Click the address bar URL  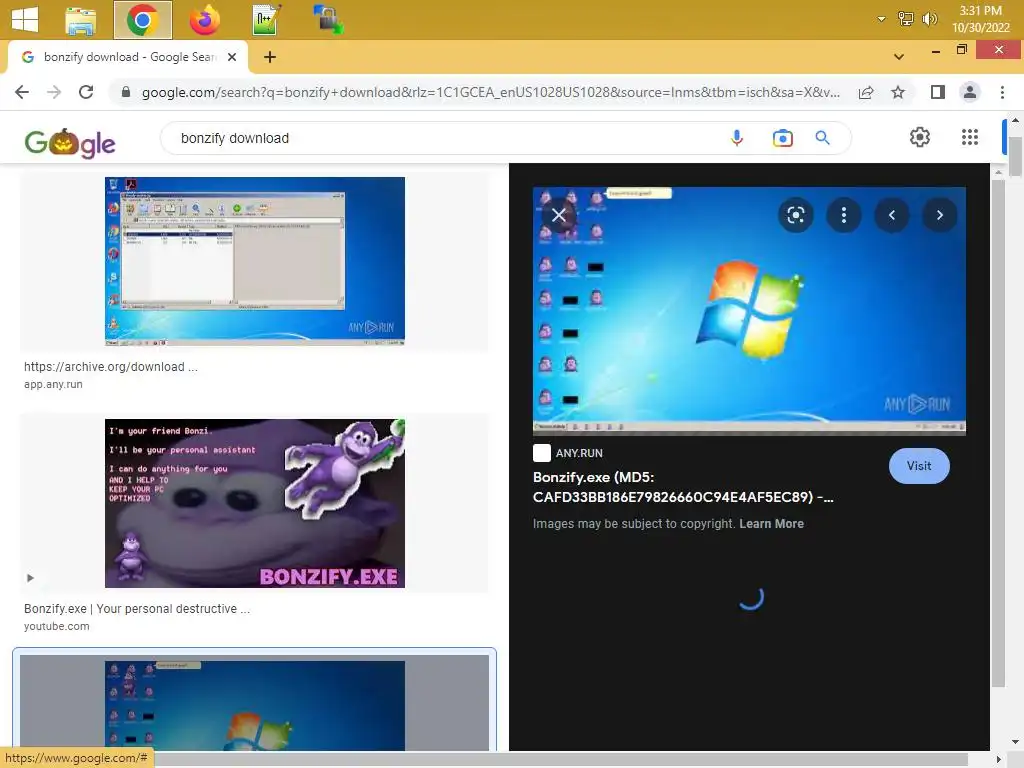point(490,92)
